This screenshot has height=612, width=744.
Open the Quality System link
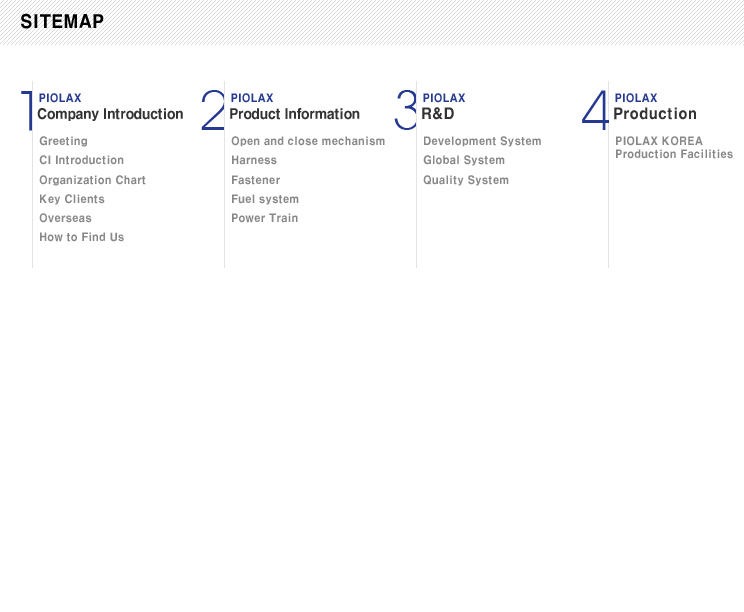pyautogui.click(x=465, y=180)
